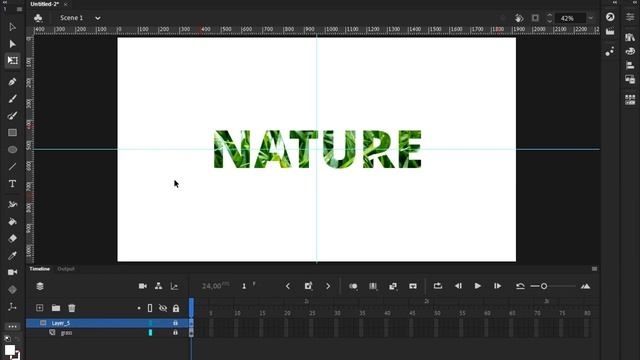The height and width of the screenshot is (360, 640).
Task: Select the Text tool
Action: point(12,184)
